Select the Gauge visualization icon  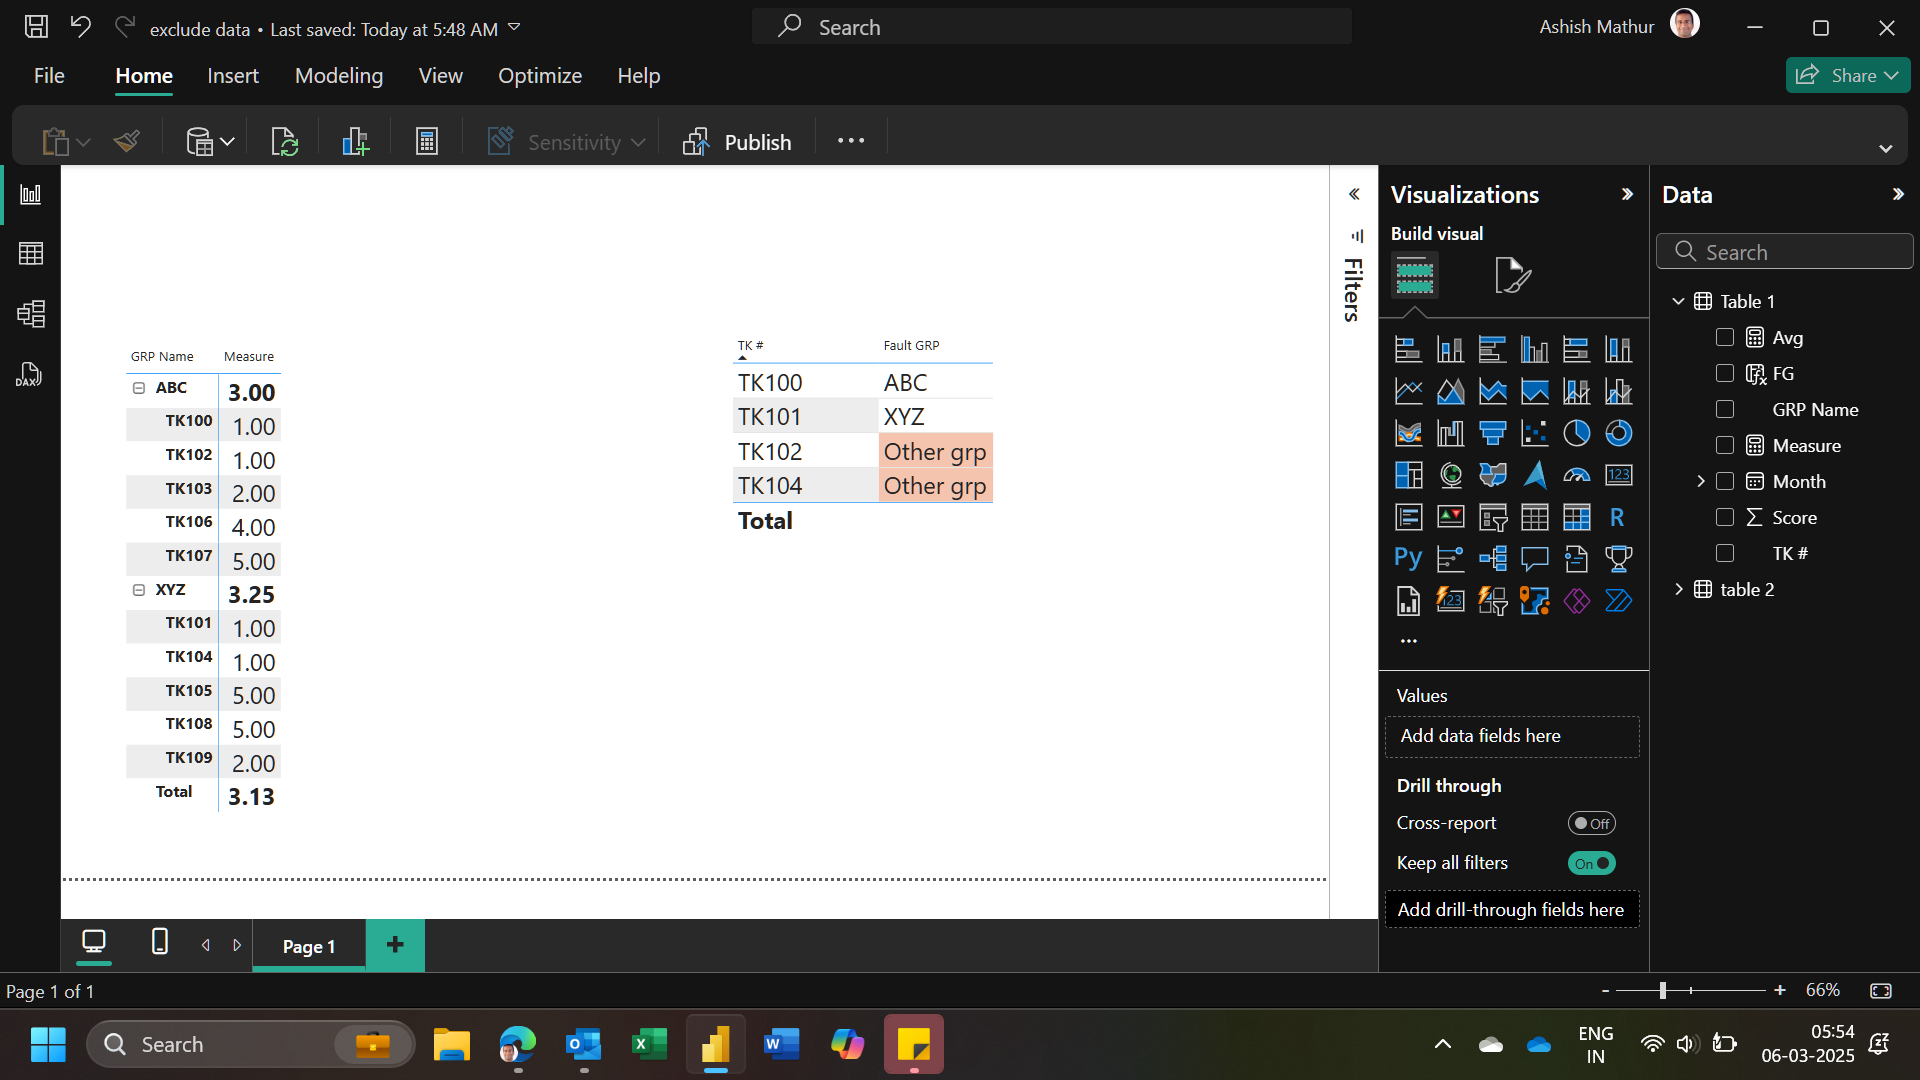tap(1577, 475)
